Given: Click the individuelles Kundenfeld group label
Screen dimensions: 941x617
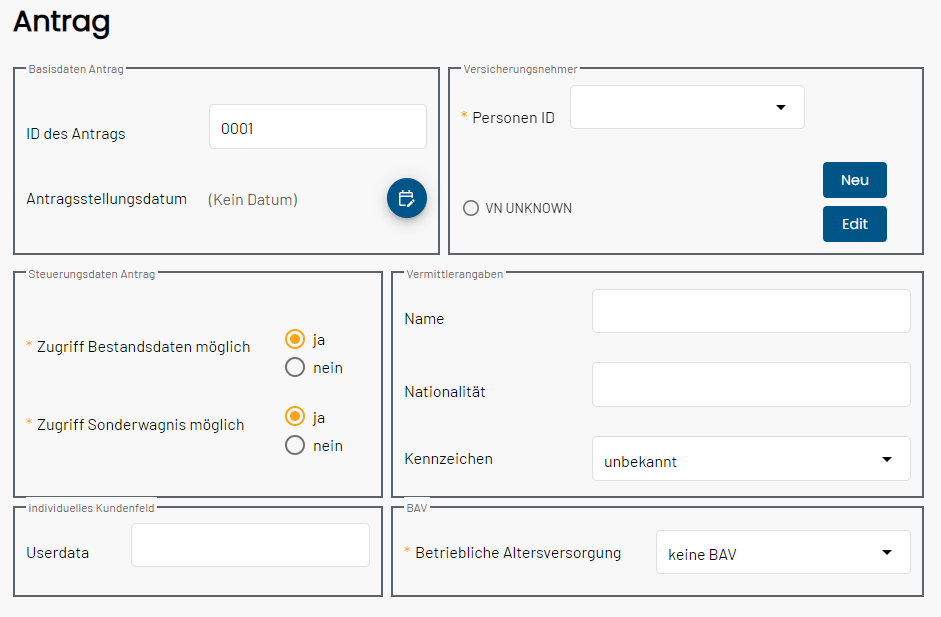Looking at the screenshot, I should pos(91,508).
